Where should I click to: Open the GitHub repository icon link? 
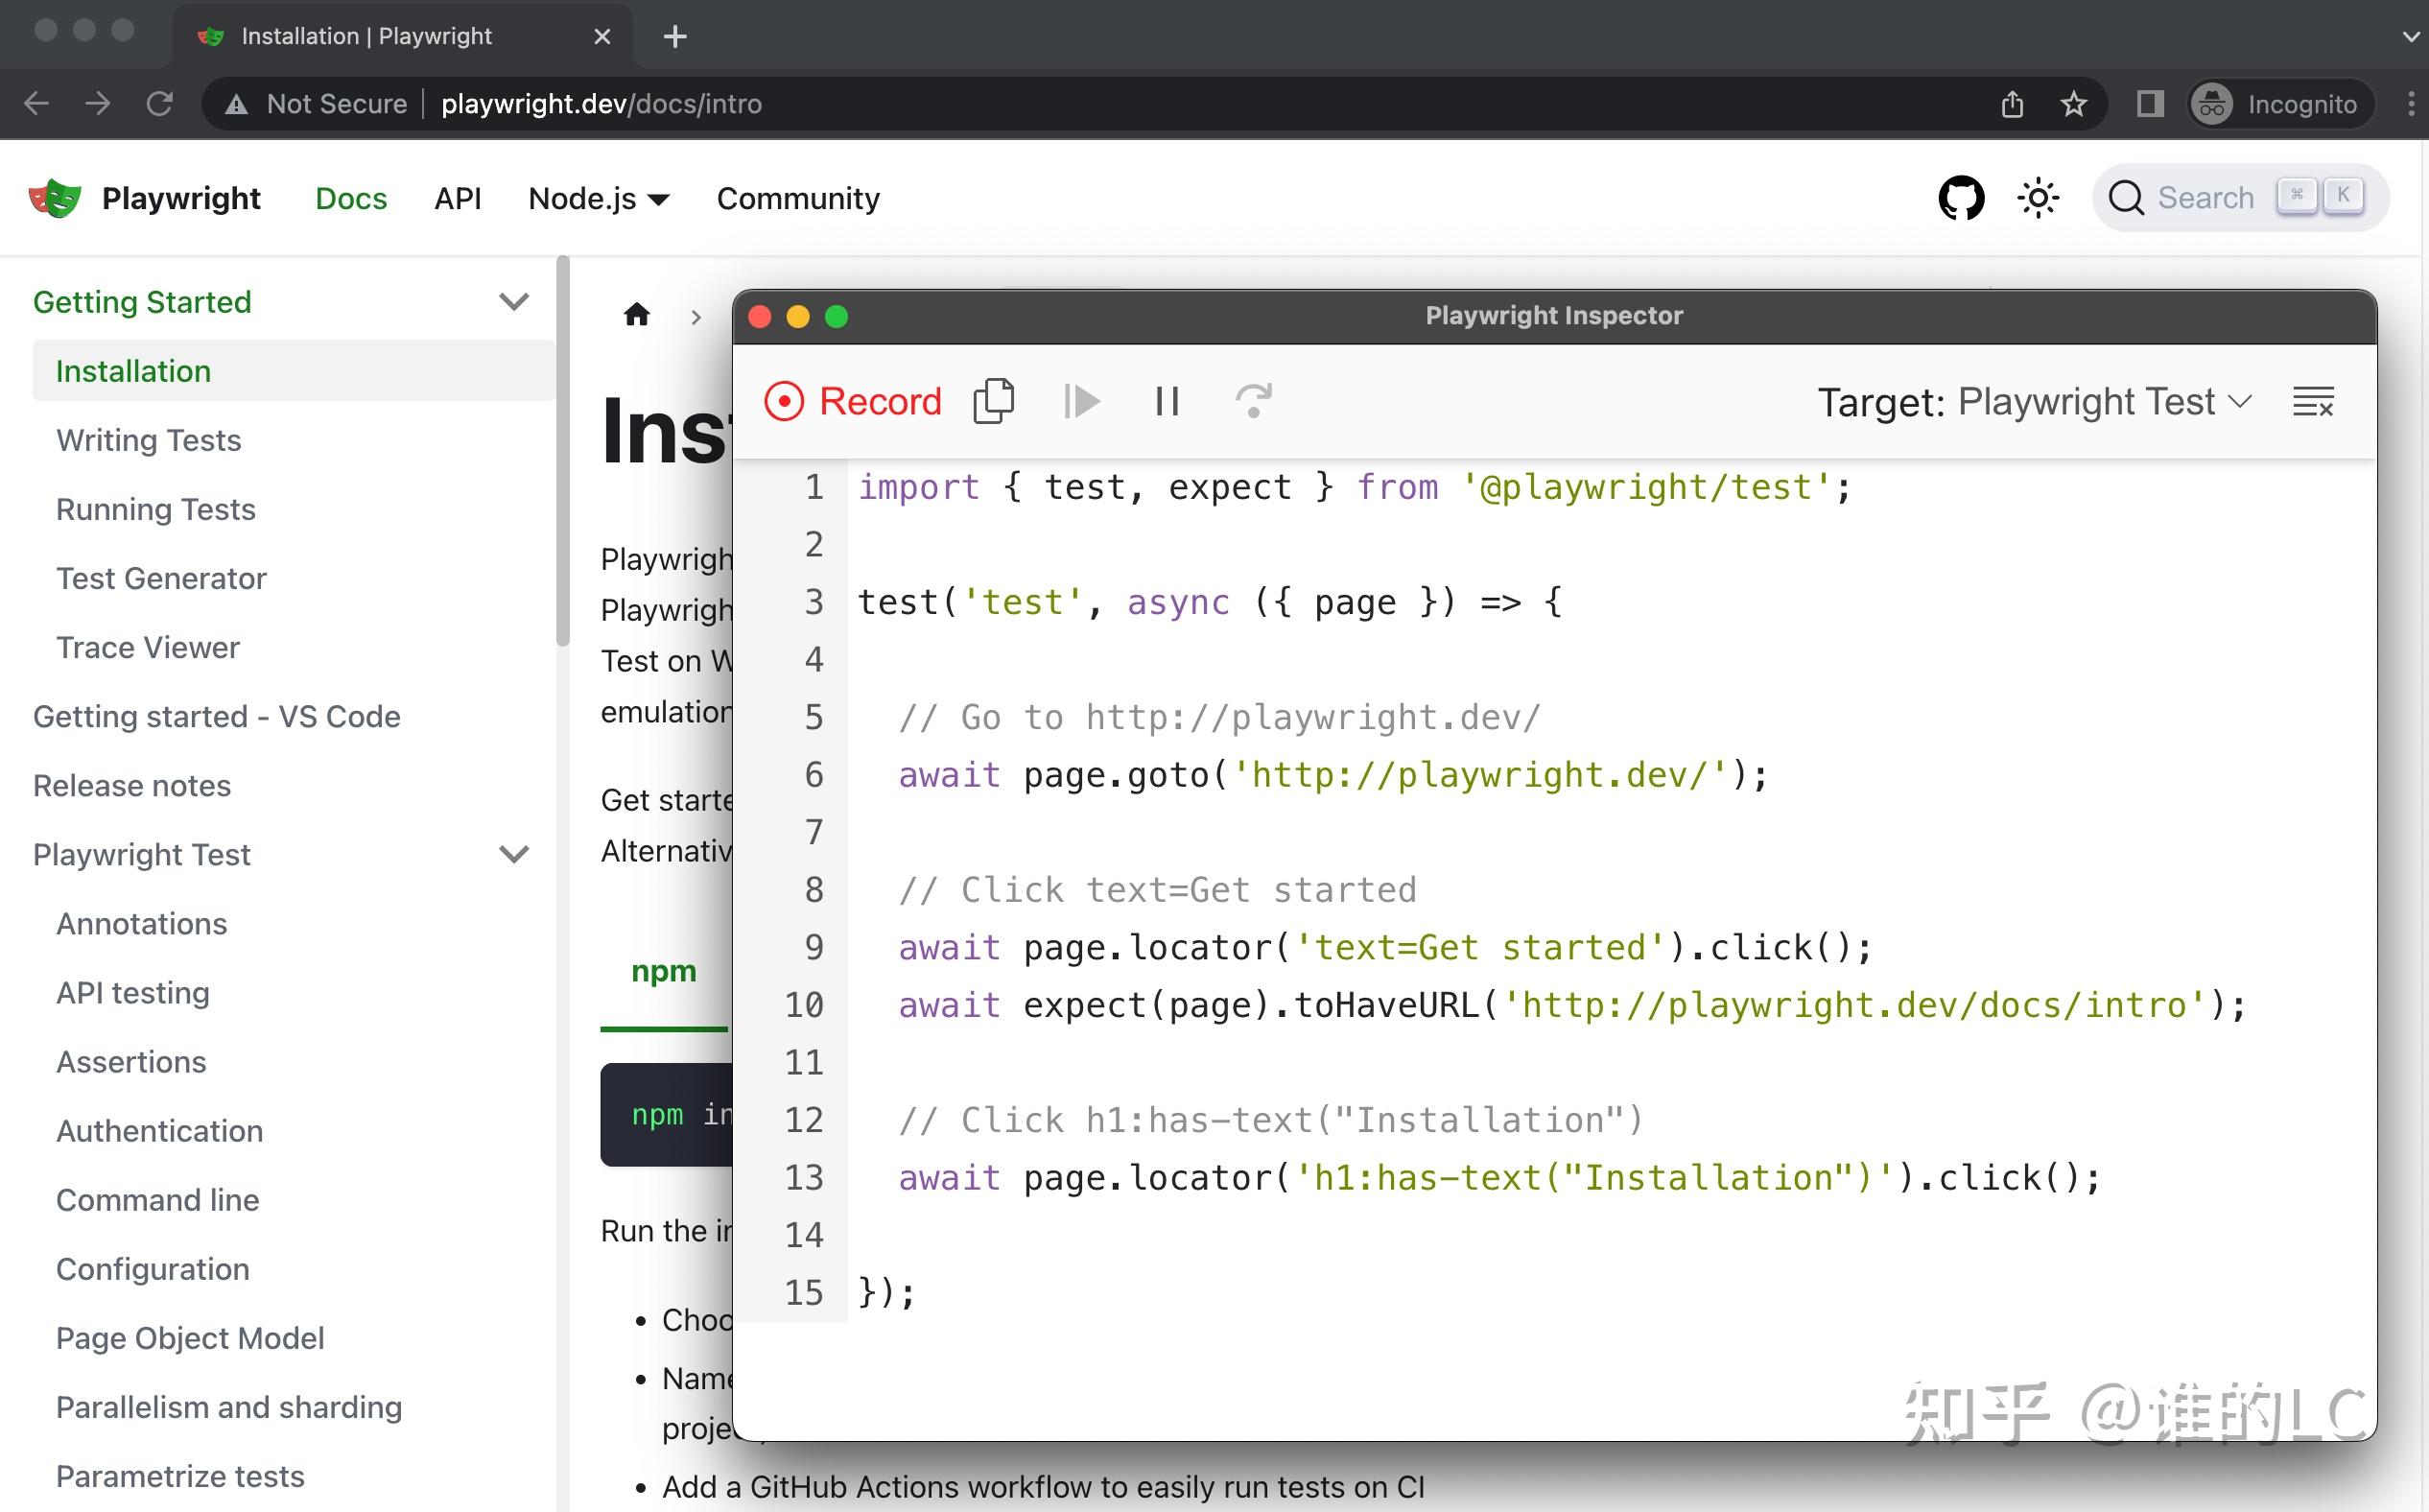1960,198
